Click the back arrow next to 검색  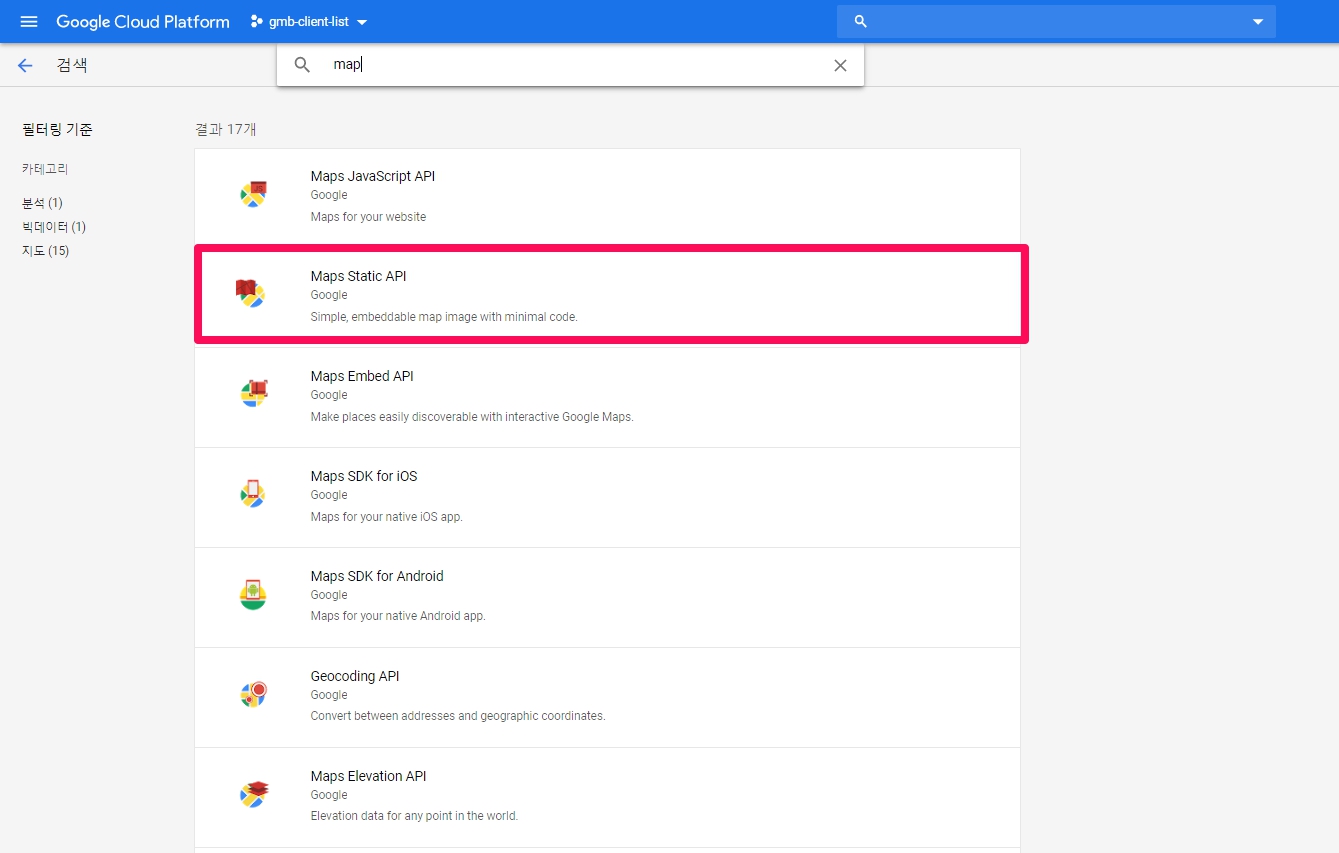[25, 66]
